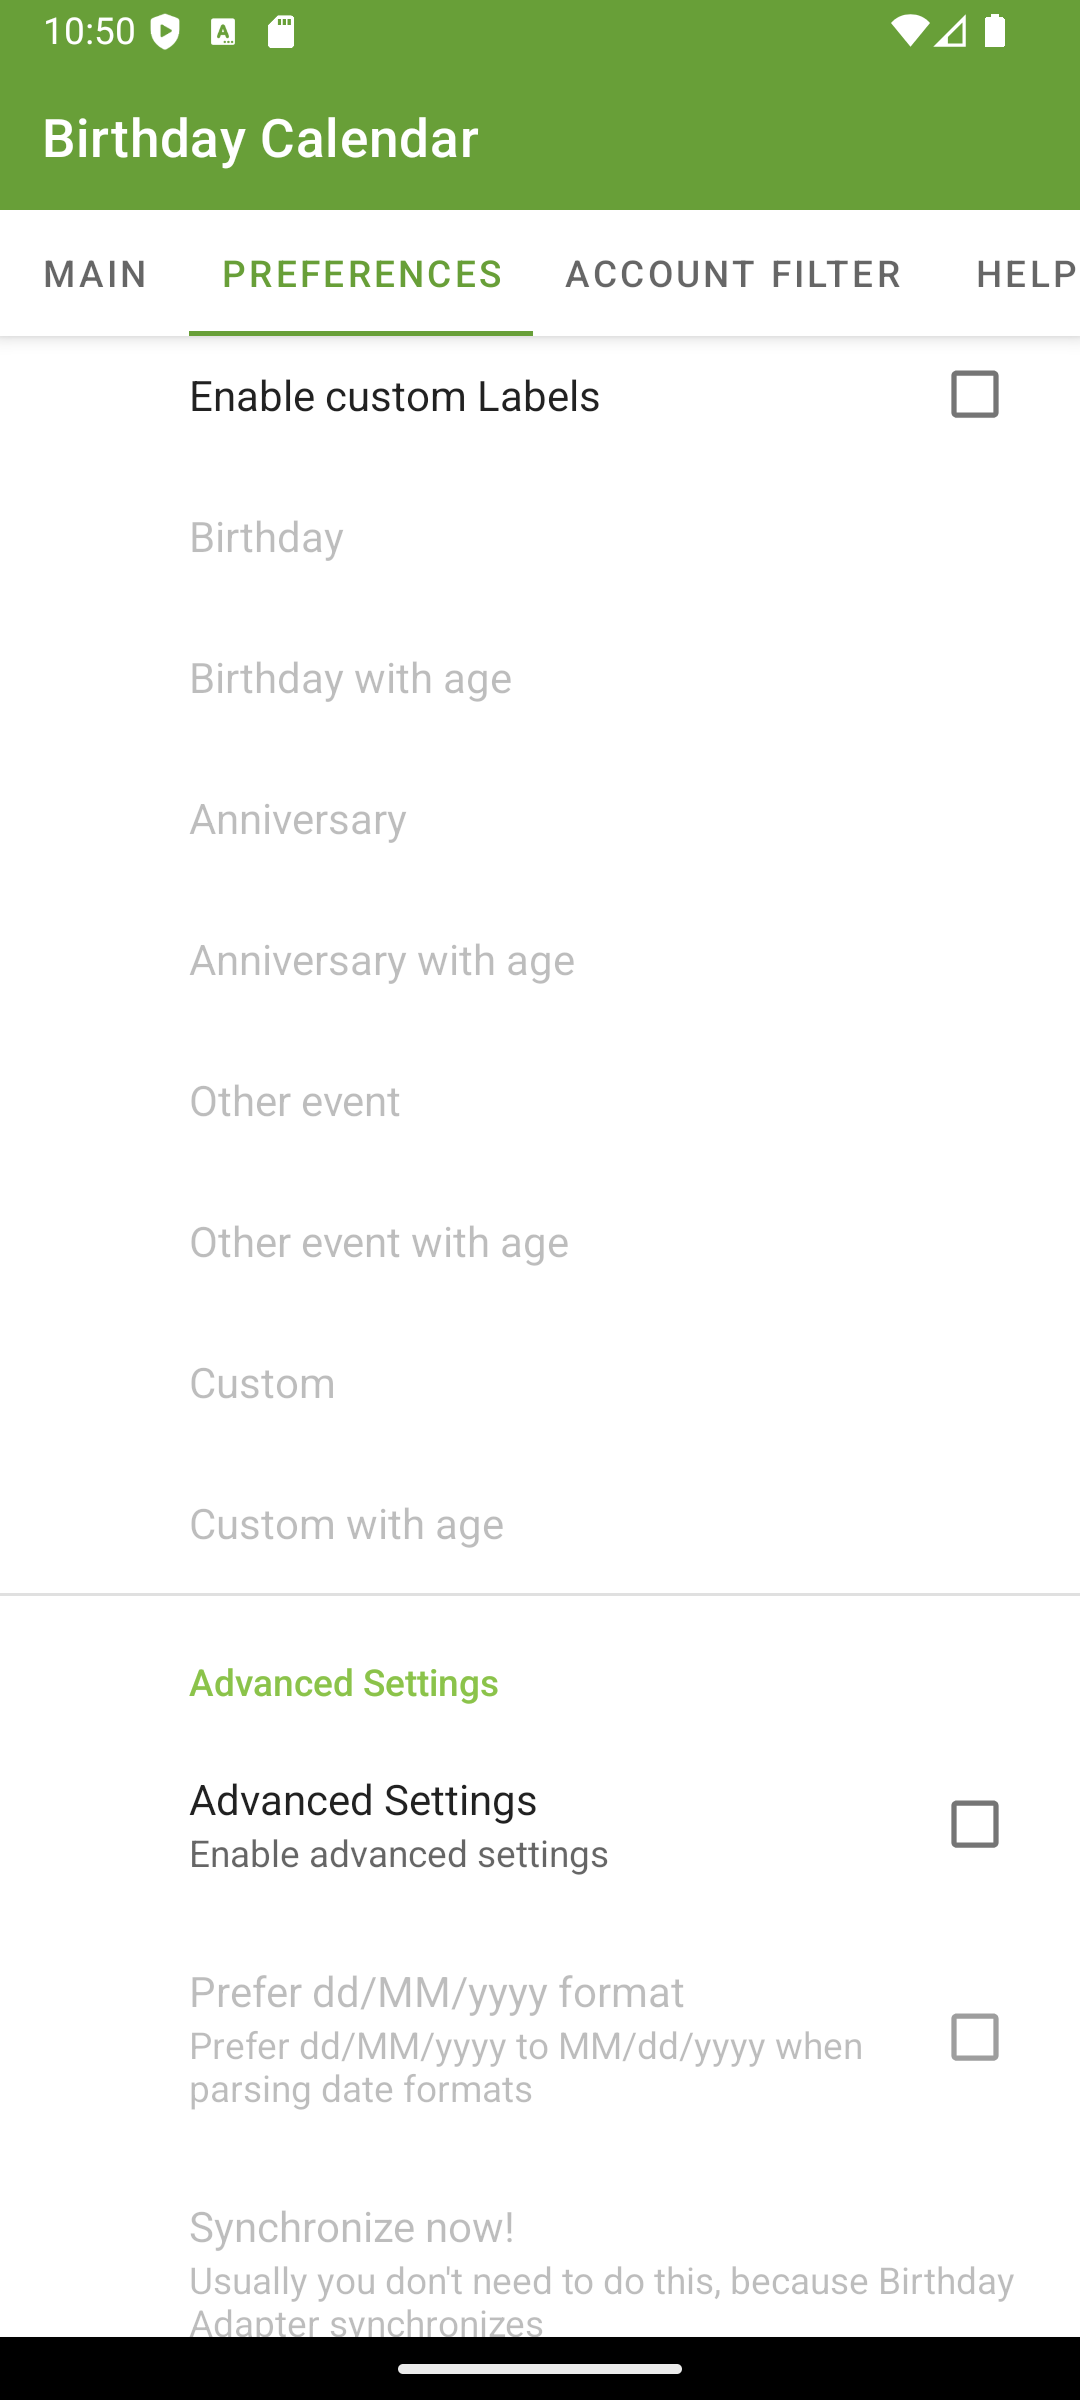The height and width of the screenshot is (2400, 1080).
Task: Tap the SD card status icon
Action: coord(281,32)
